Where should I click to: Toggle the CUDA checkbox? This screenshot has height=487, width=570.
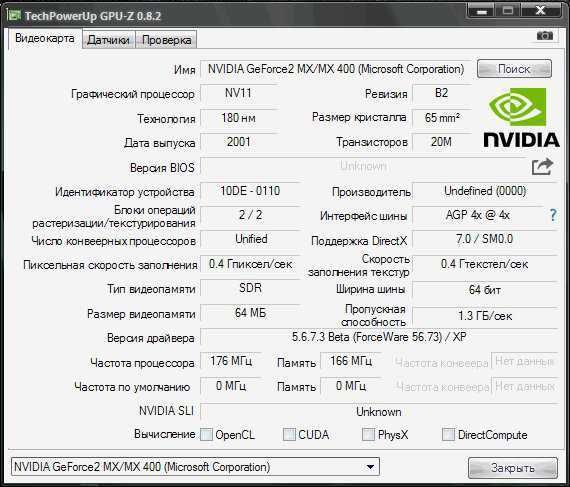(289, 434)
